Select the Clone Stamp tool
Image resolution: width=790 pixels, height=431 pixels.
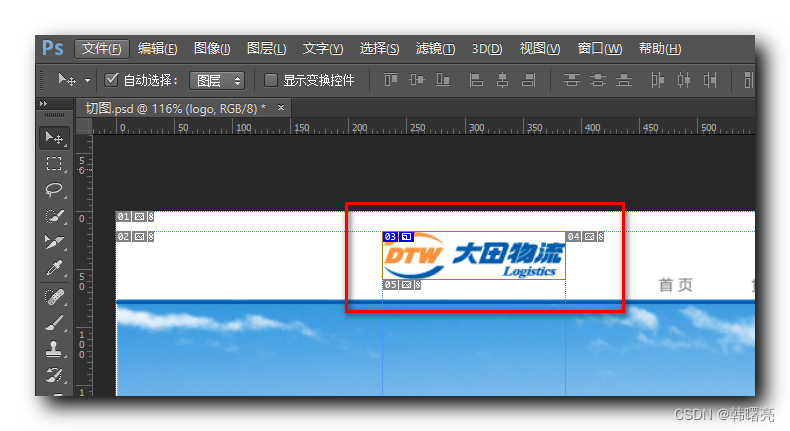click(x=54, y=349)
